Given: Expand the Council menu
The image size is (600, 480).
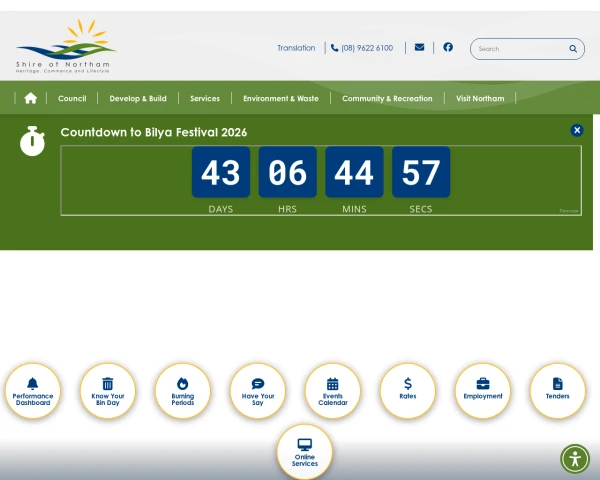Looking at the screenshot, I should click(72, 98).
